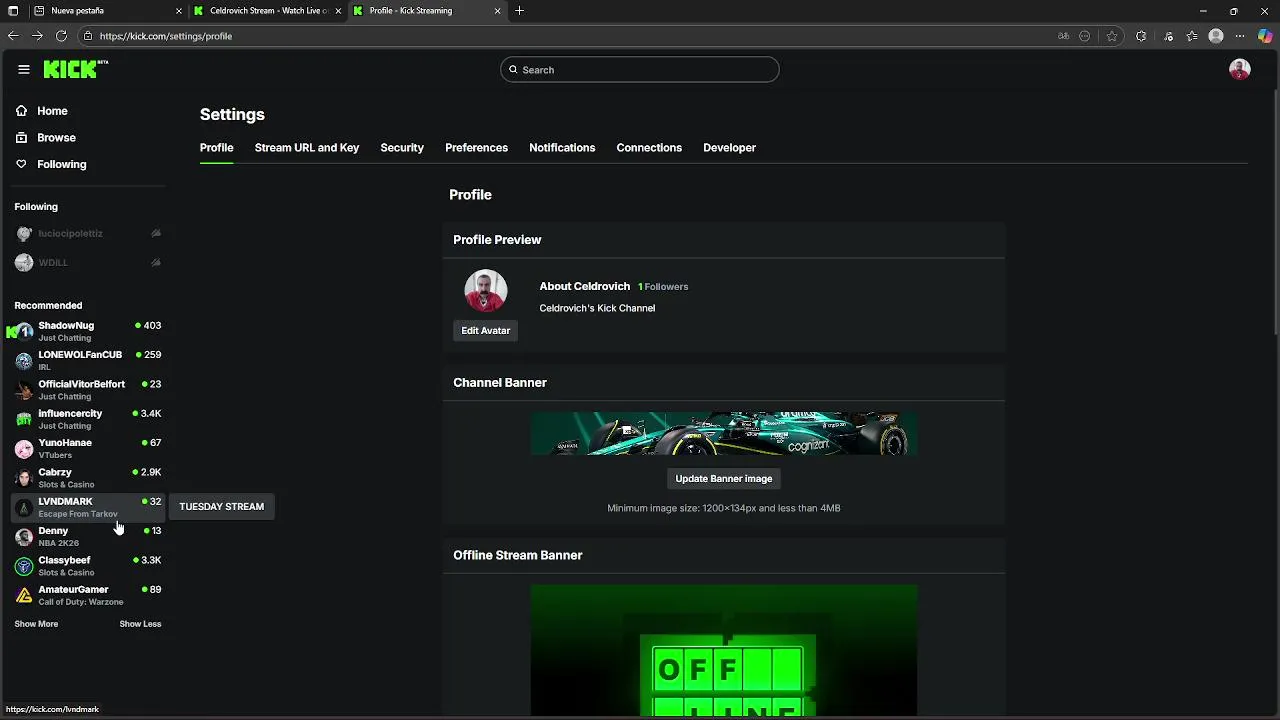Open the tab actions icon at top left
The image size is (1280, 720).
pyautogui.click(x=13, y=11)
